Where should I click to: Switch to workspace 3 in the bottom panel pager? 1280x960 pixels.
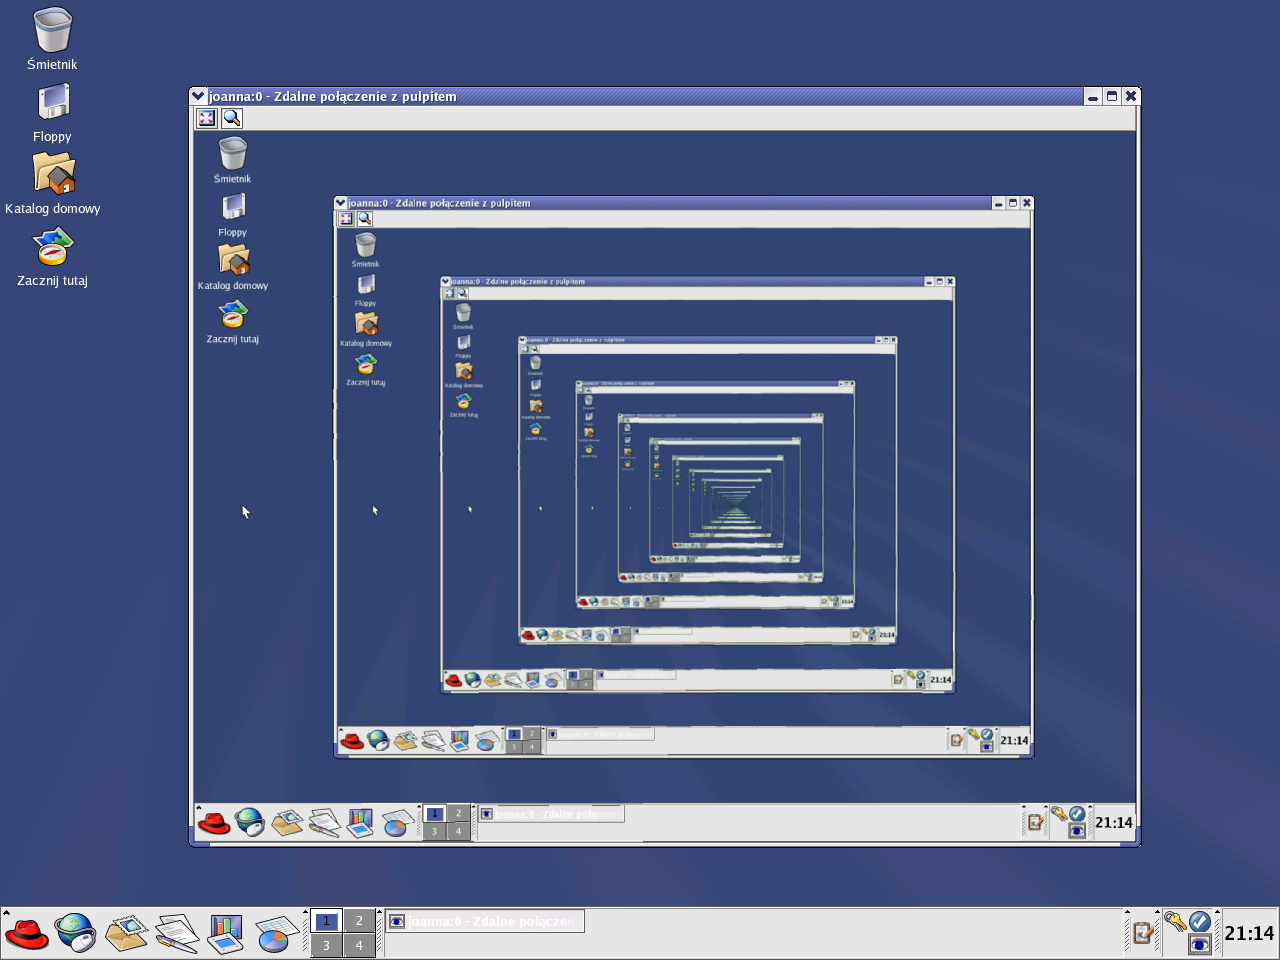click(326, 945)
